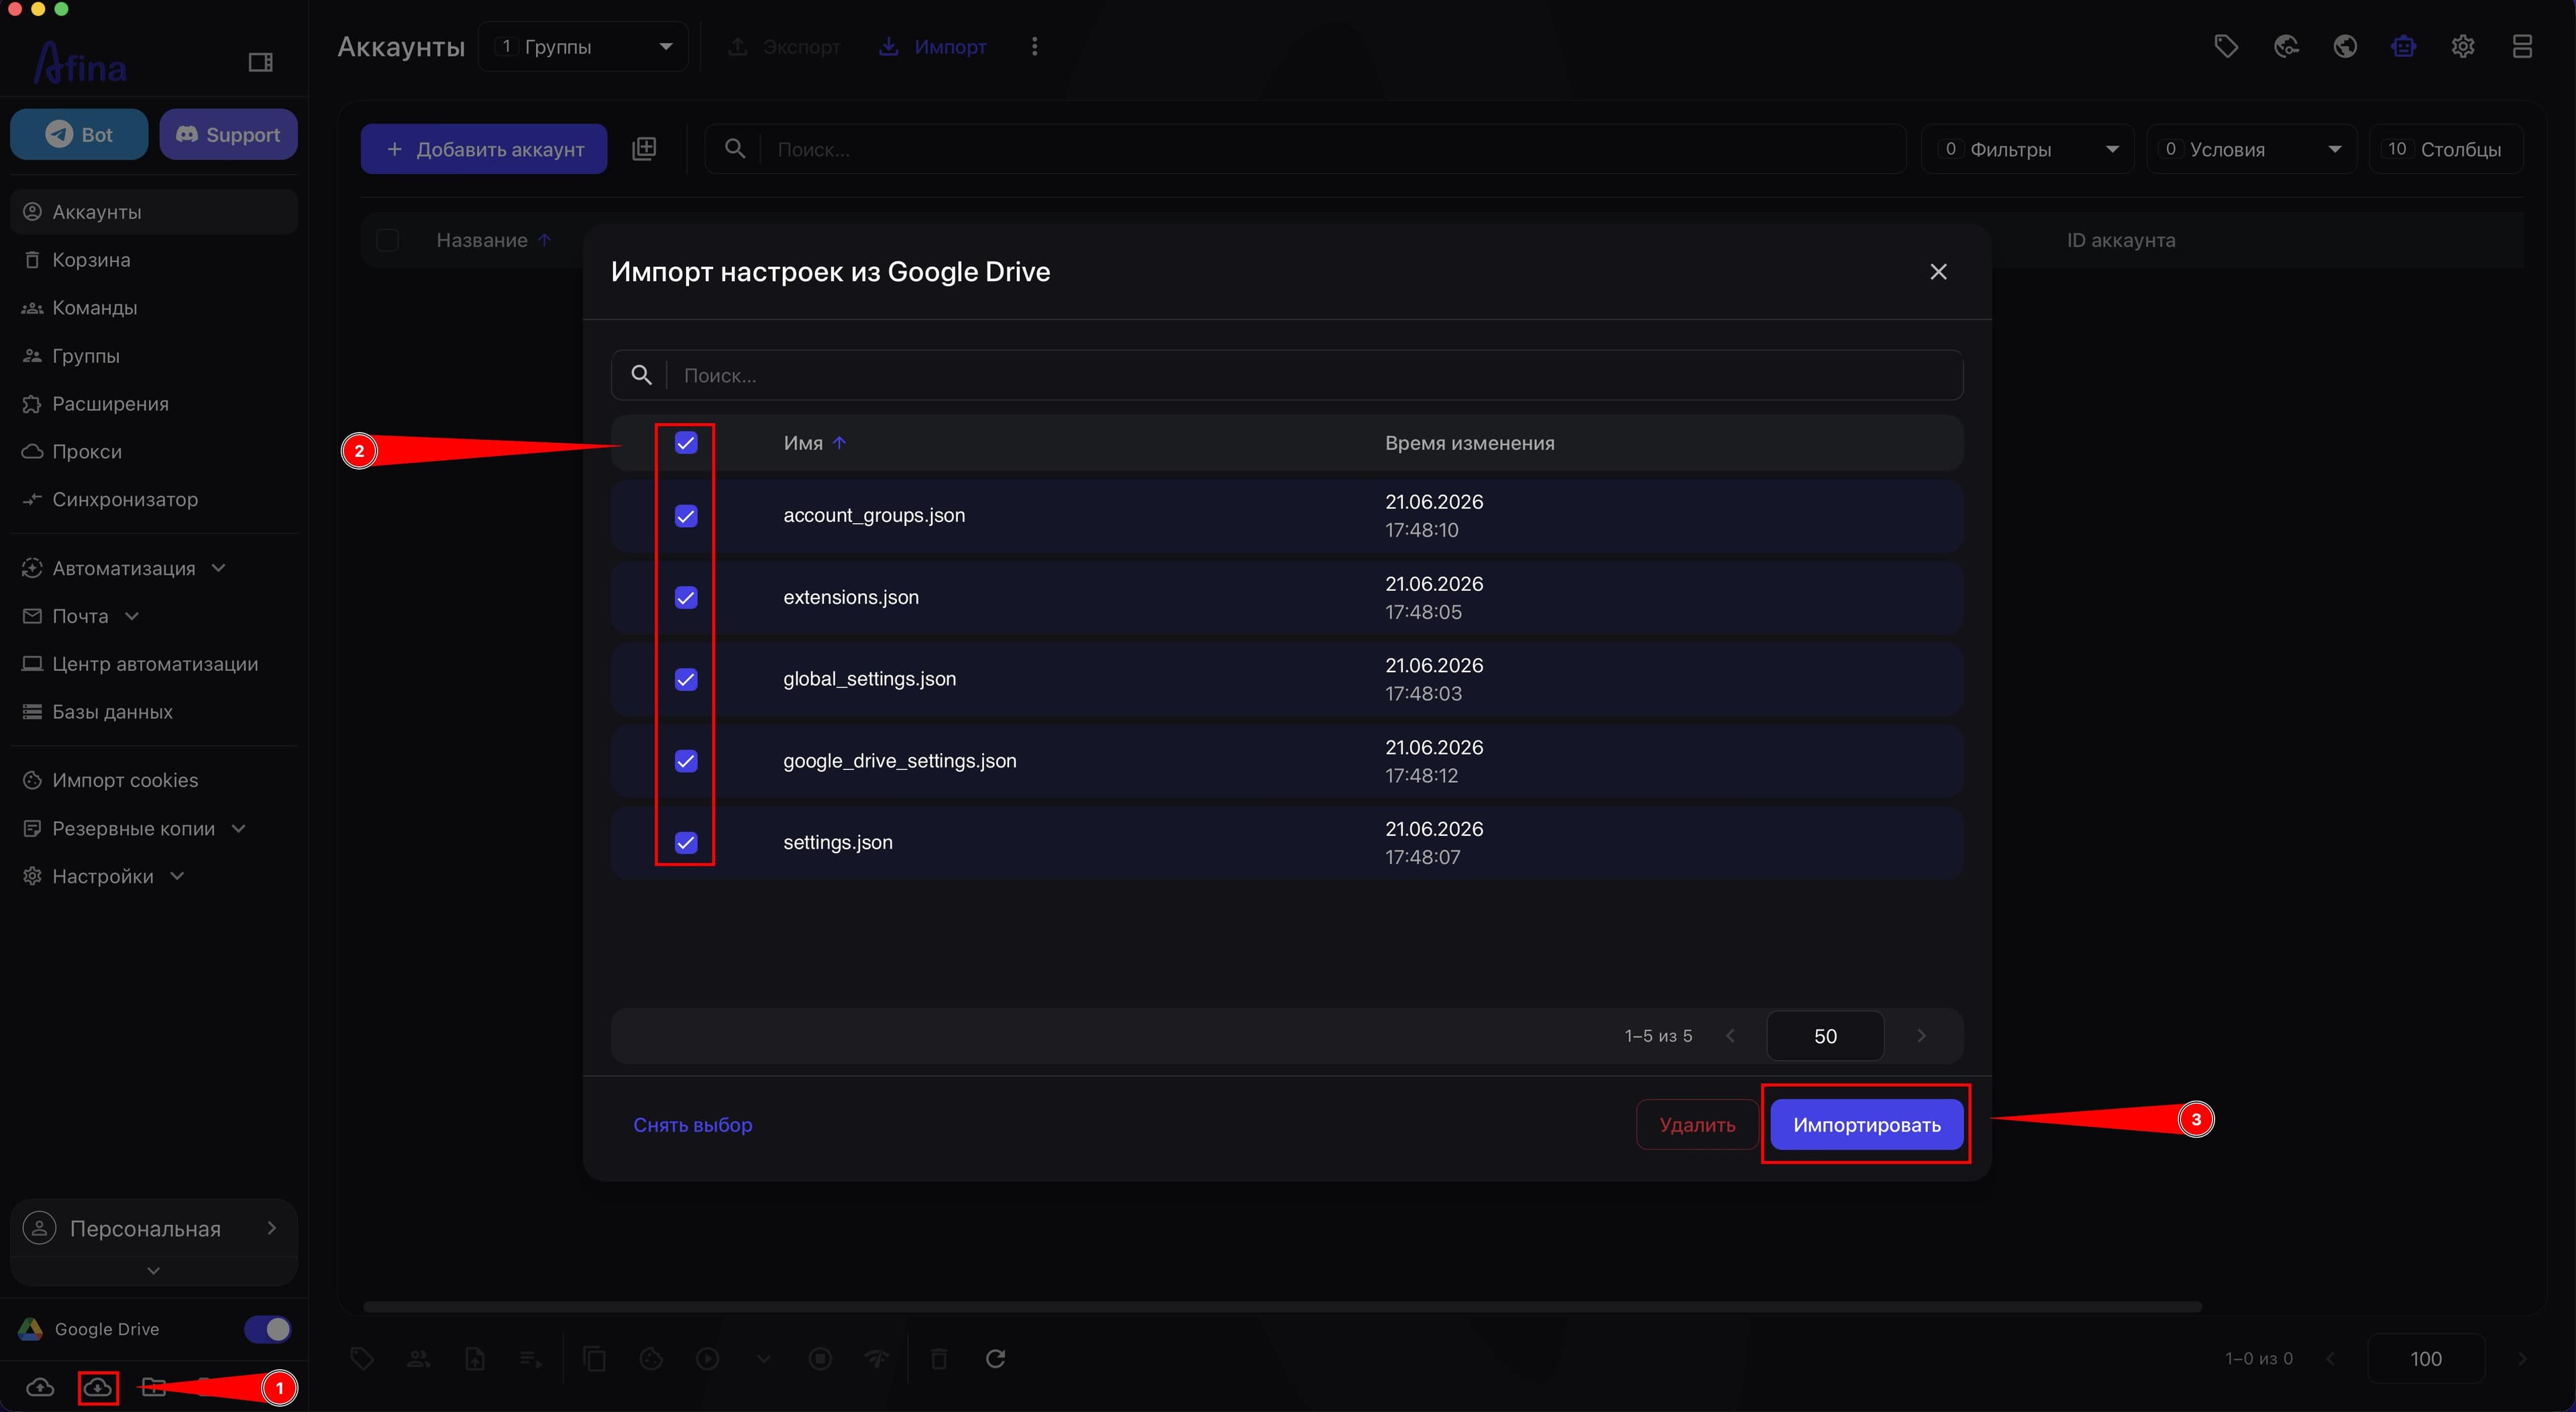Toggle the Google Drive switch off
The height and width of the screenshot is (1412, 2576).
click(x=268, y=1329)
